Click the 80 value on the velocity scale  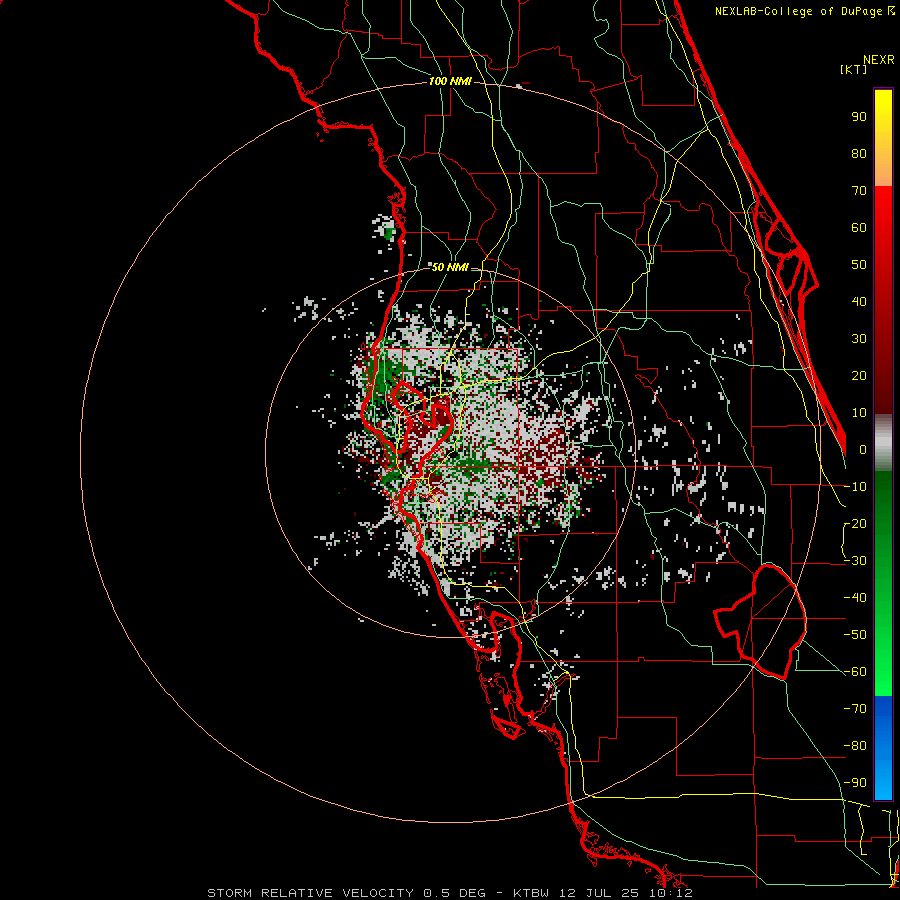coord(859,153)
